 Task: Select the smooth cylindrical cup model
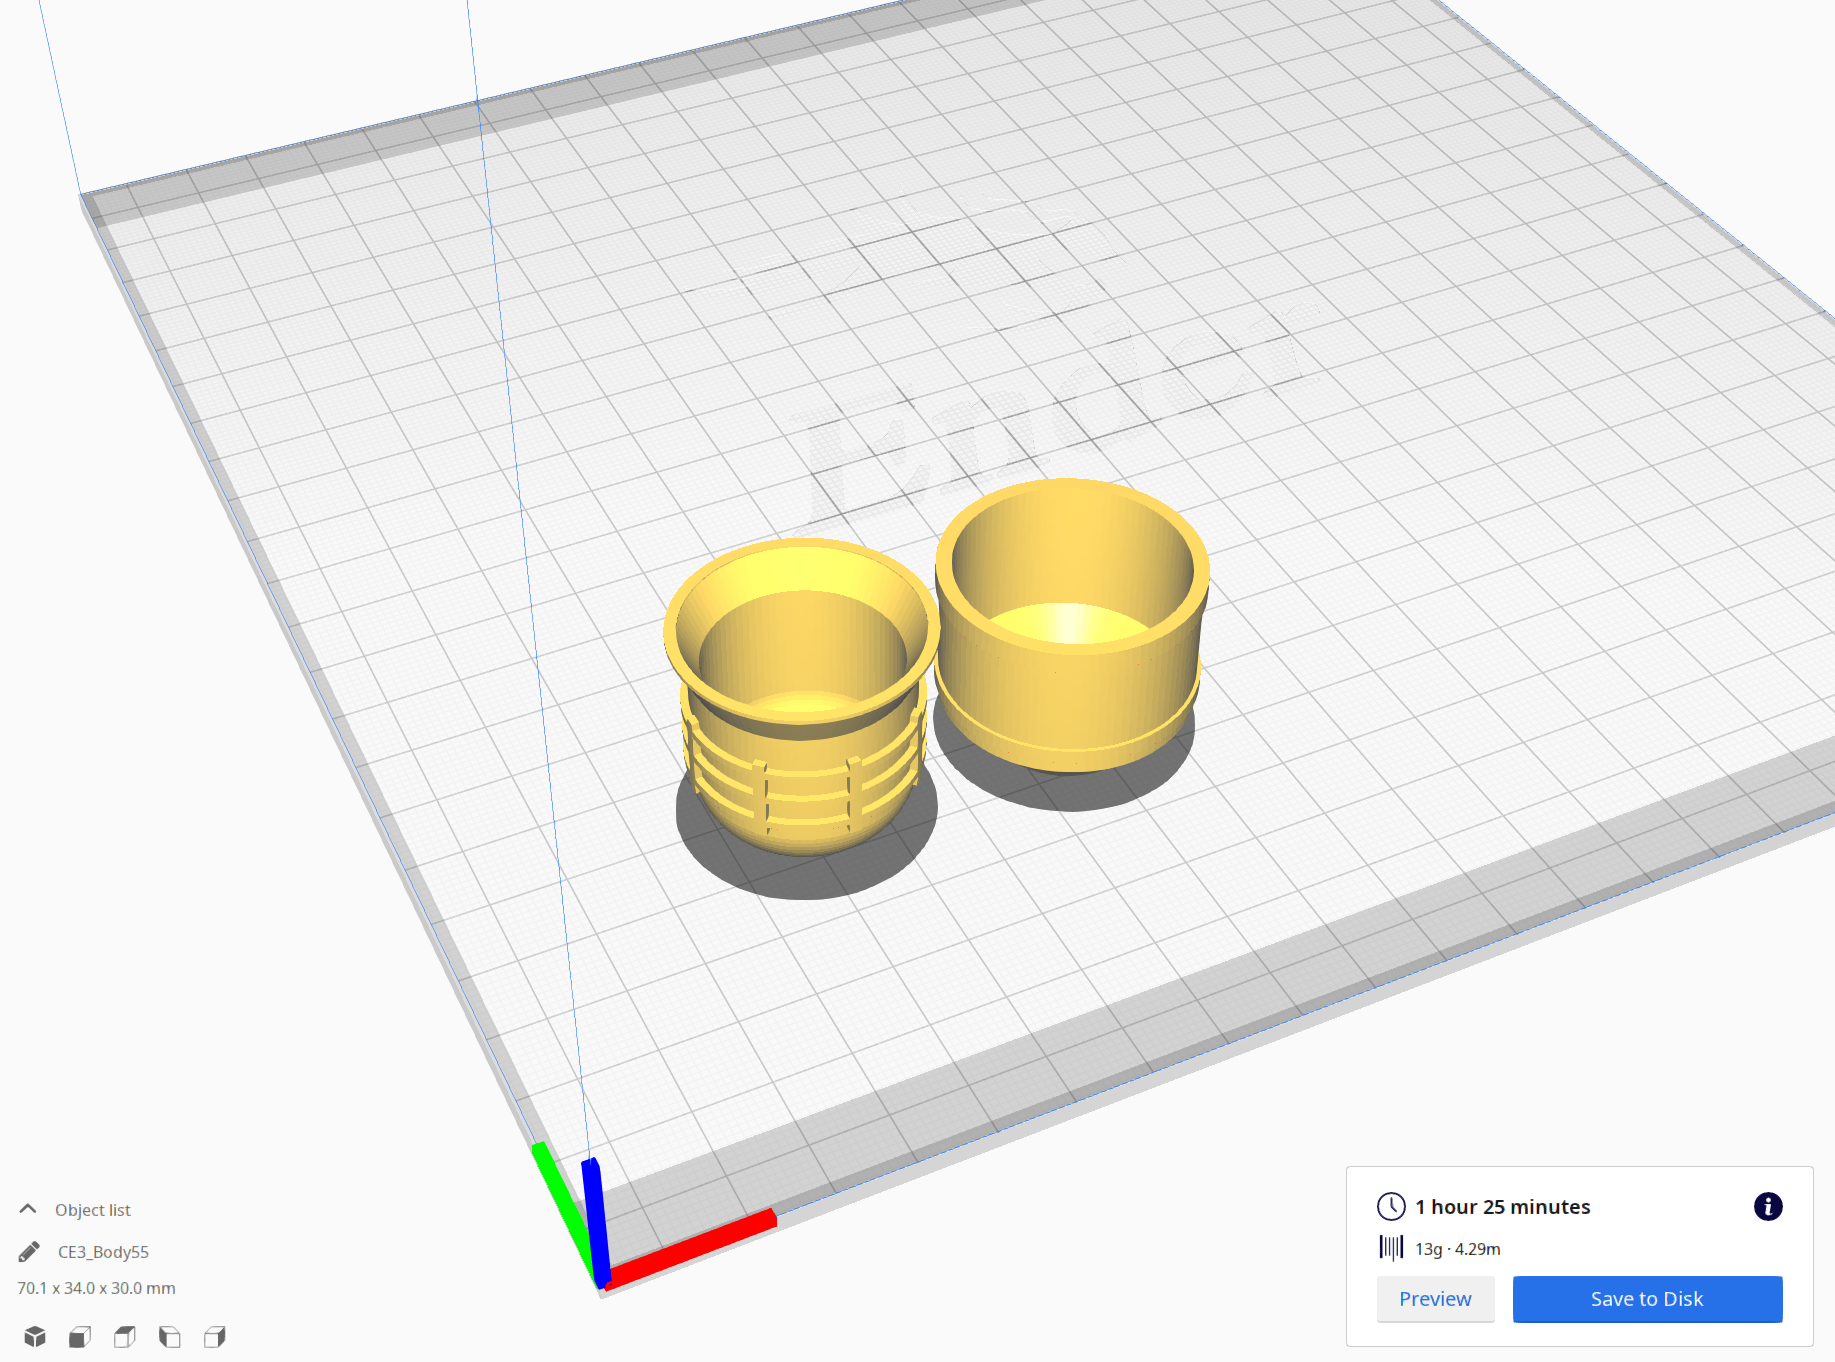(1071, 624)
